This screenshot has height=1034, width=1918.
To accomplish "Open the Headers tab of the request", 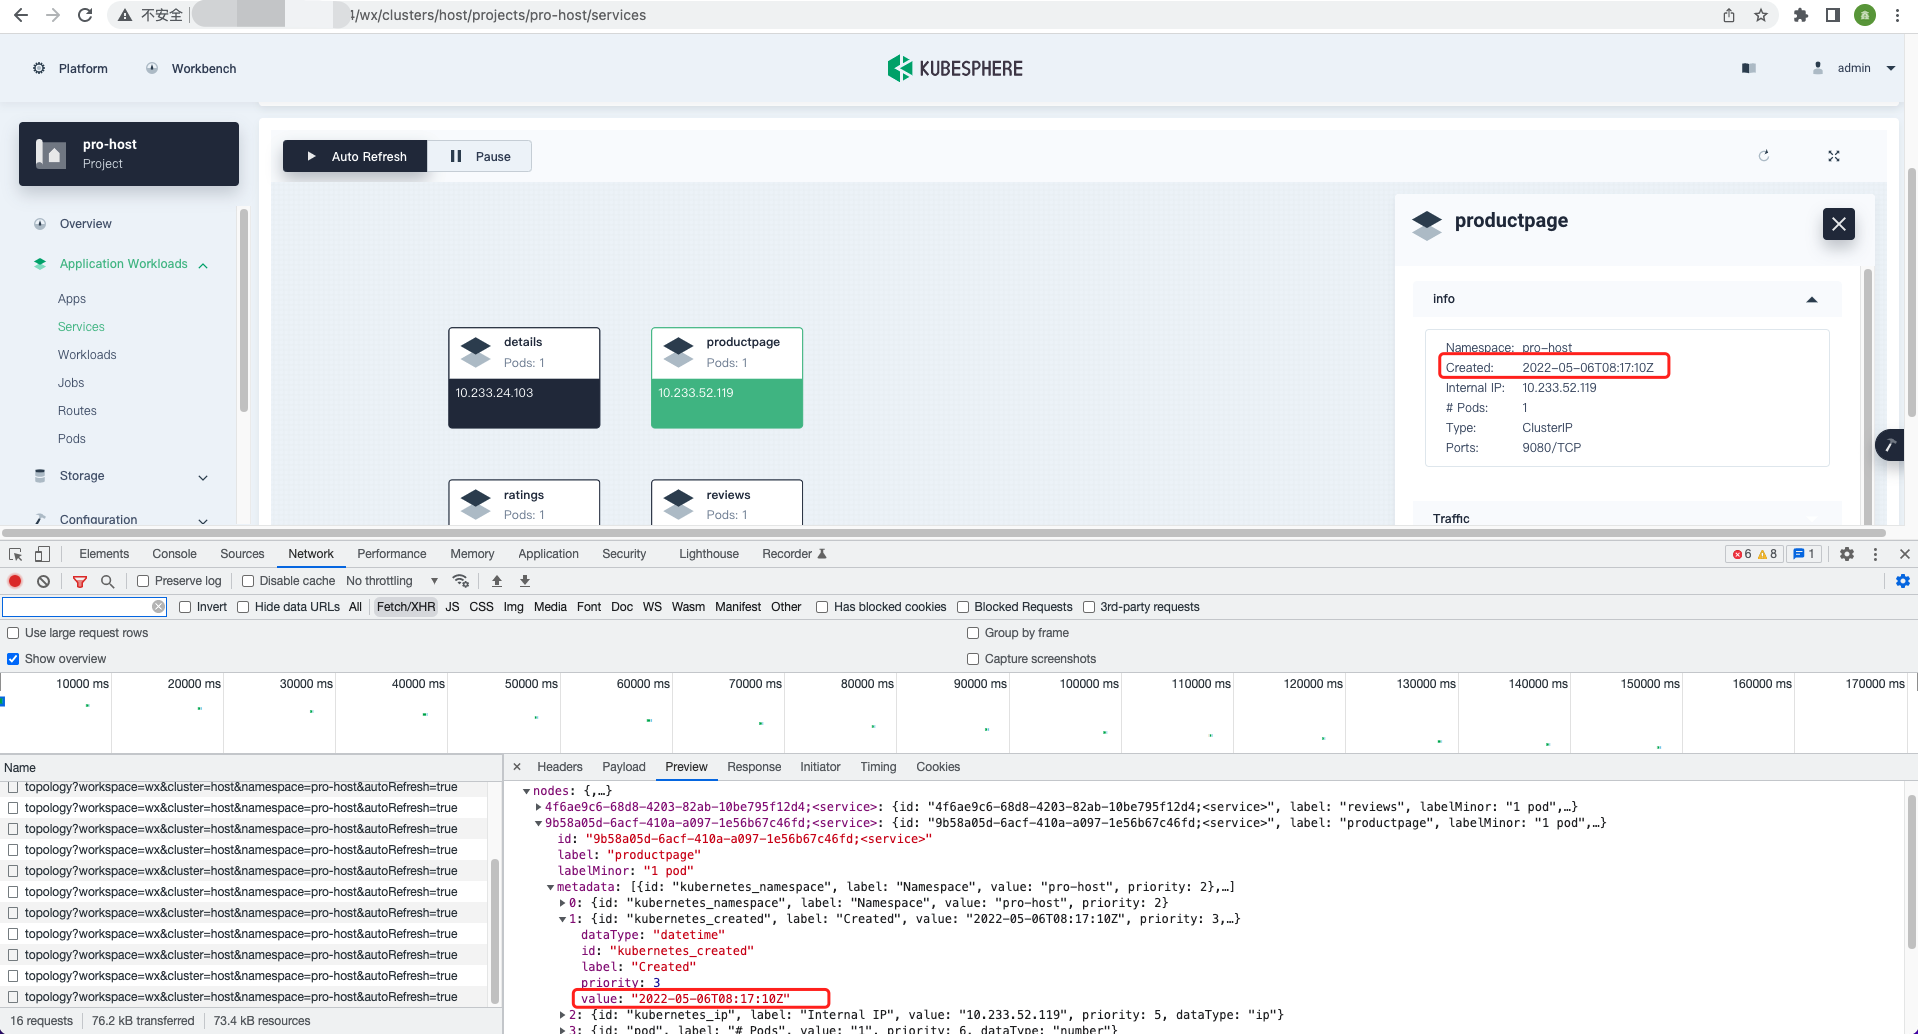I will (559, 767).
